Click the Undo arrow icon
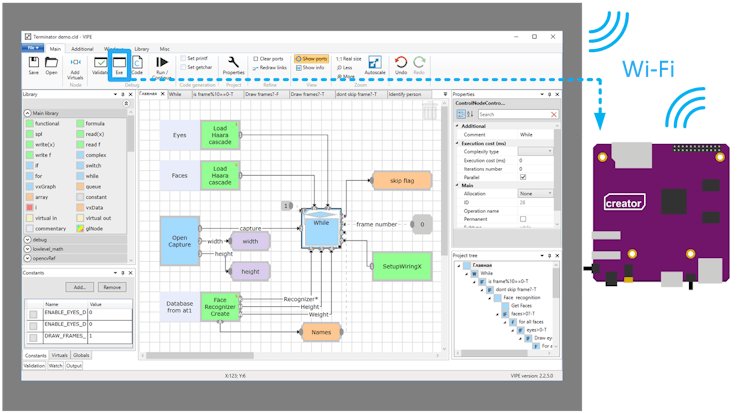 click(x=401, y=65)
